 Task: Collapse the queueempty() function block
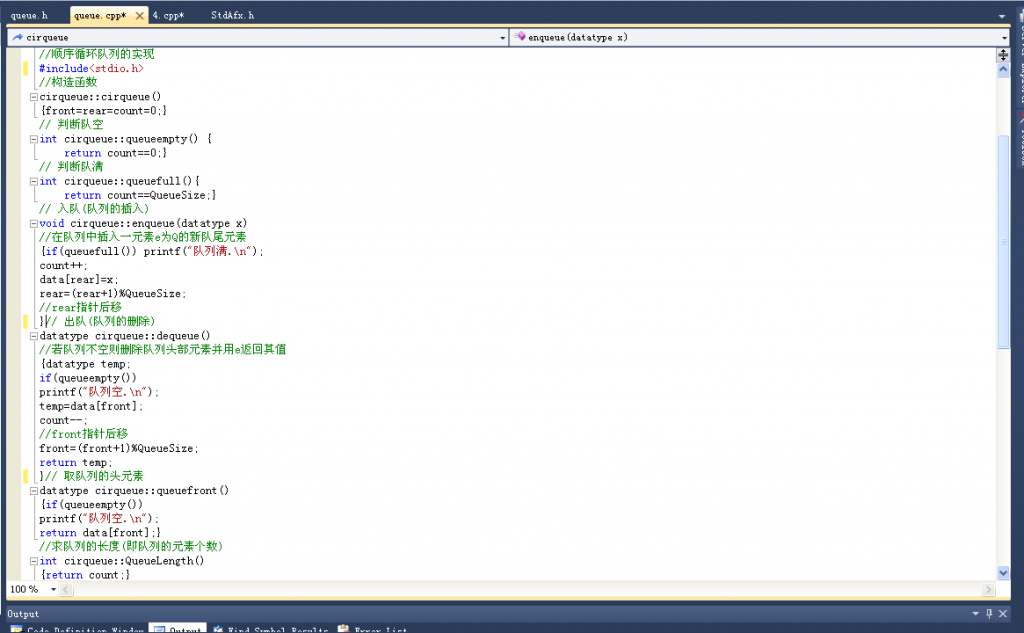point(33,139)
